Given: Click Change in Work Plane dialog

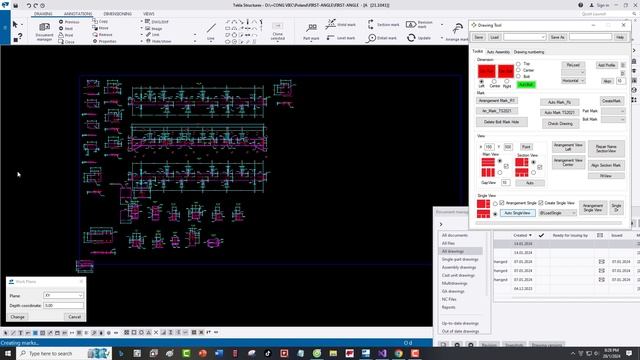Looking at the screenshot, I should (x=18, y=317).
